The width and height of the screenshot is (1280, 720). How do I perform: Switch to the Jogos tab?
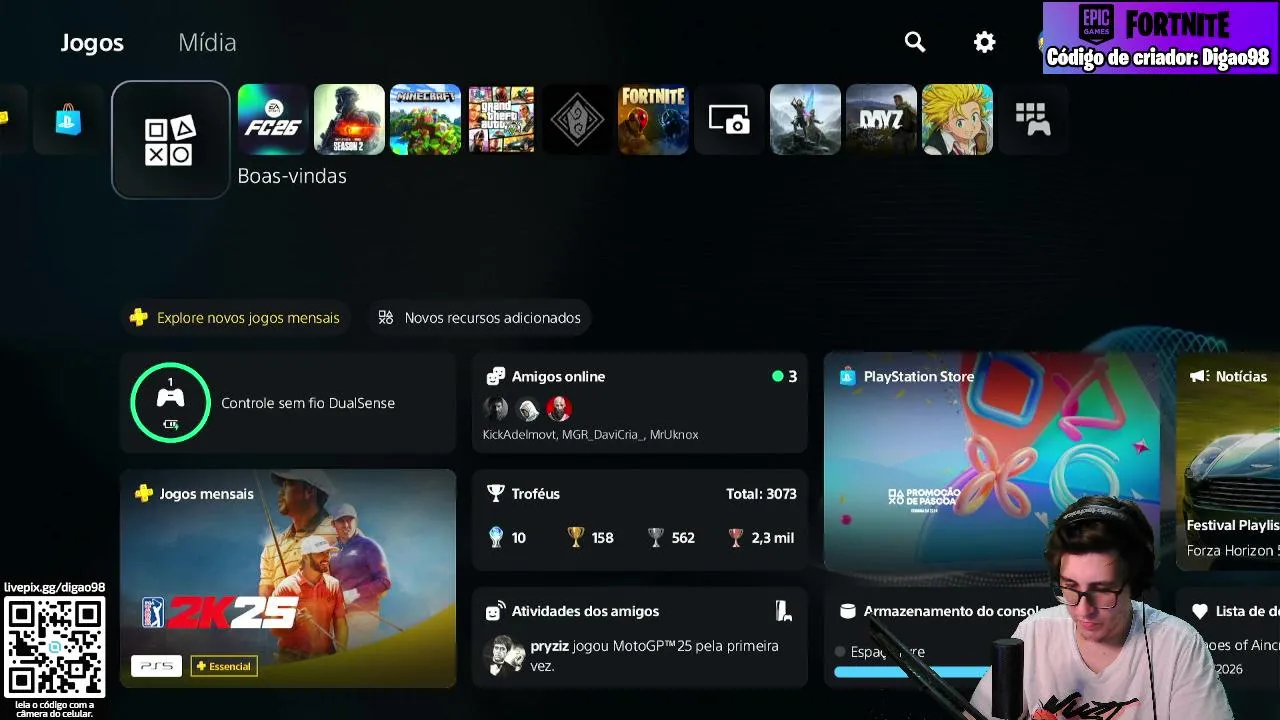[x=92, y=43]
